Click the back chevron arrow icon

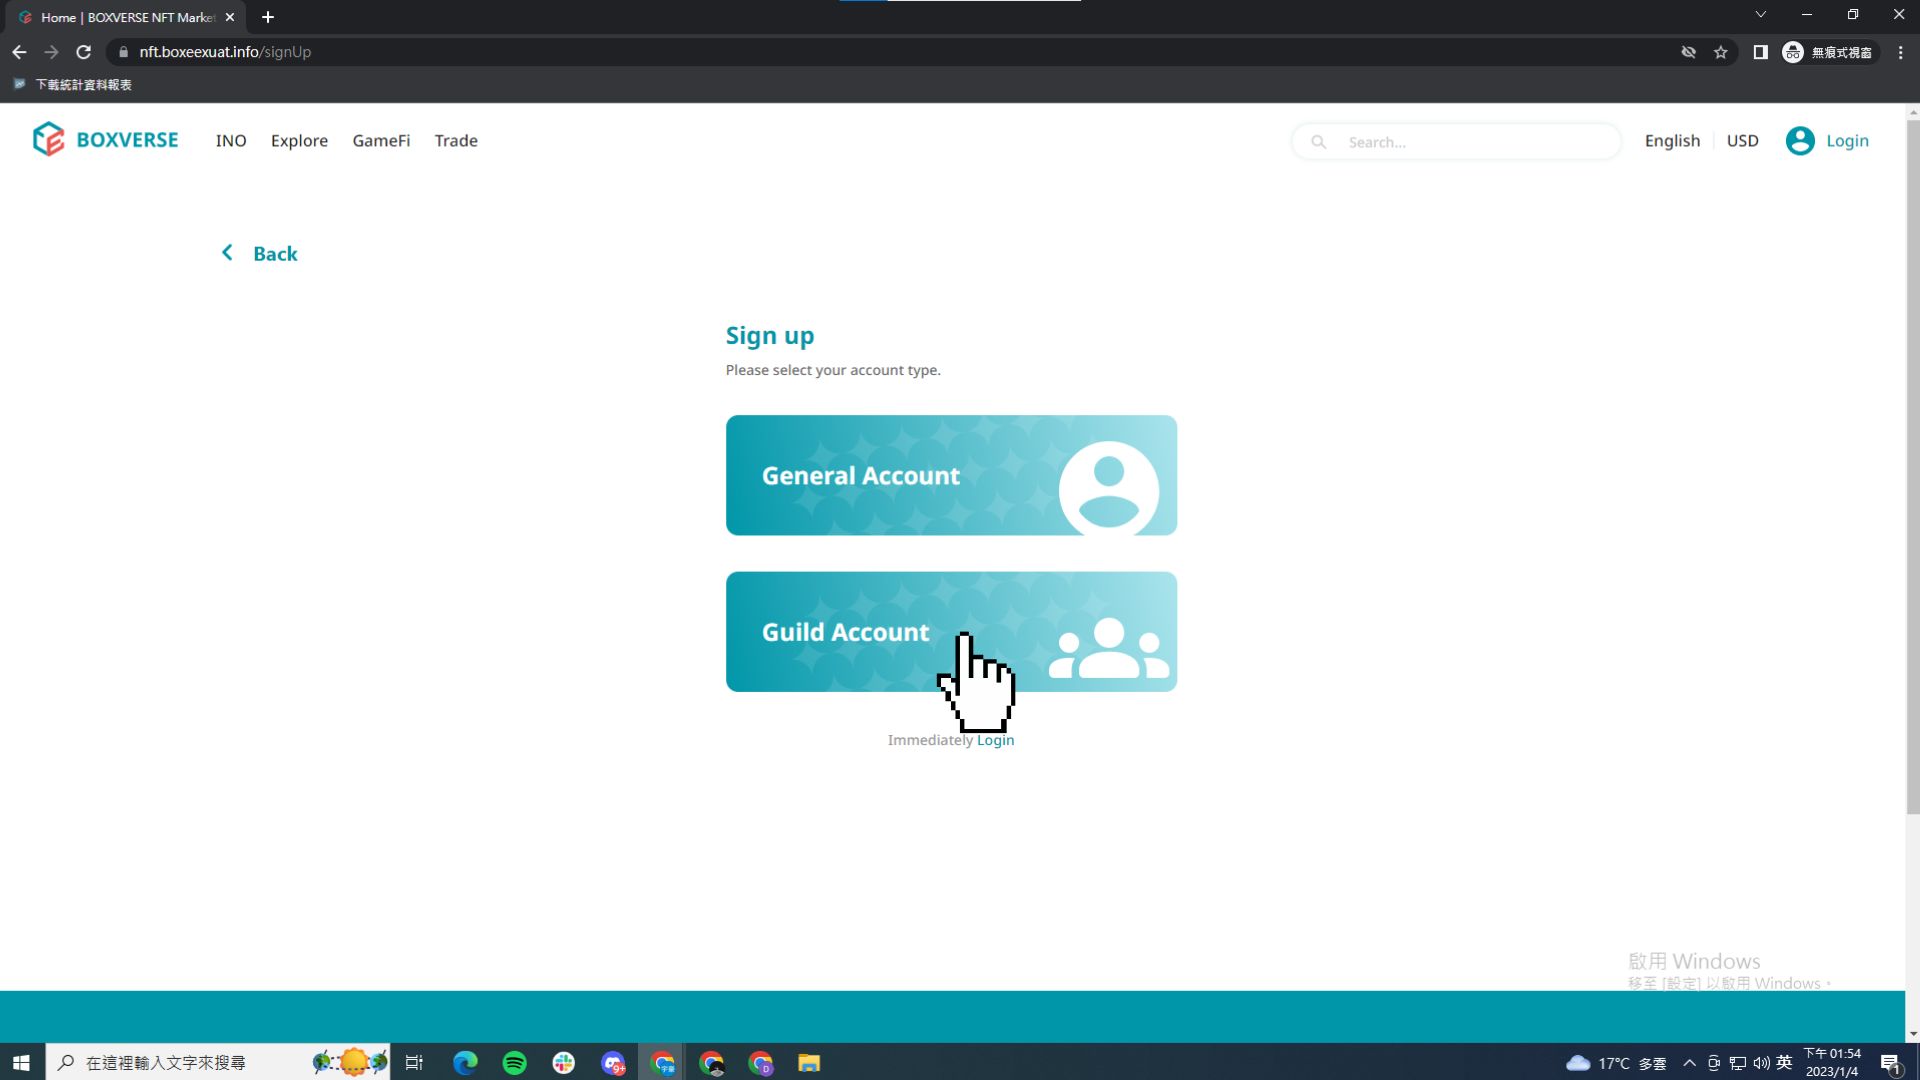click(x=227, y=253)
